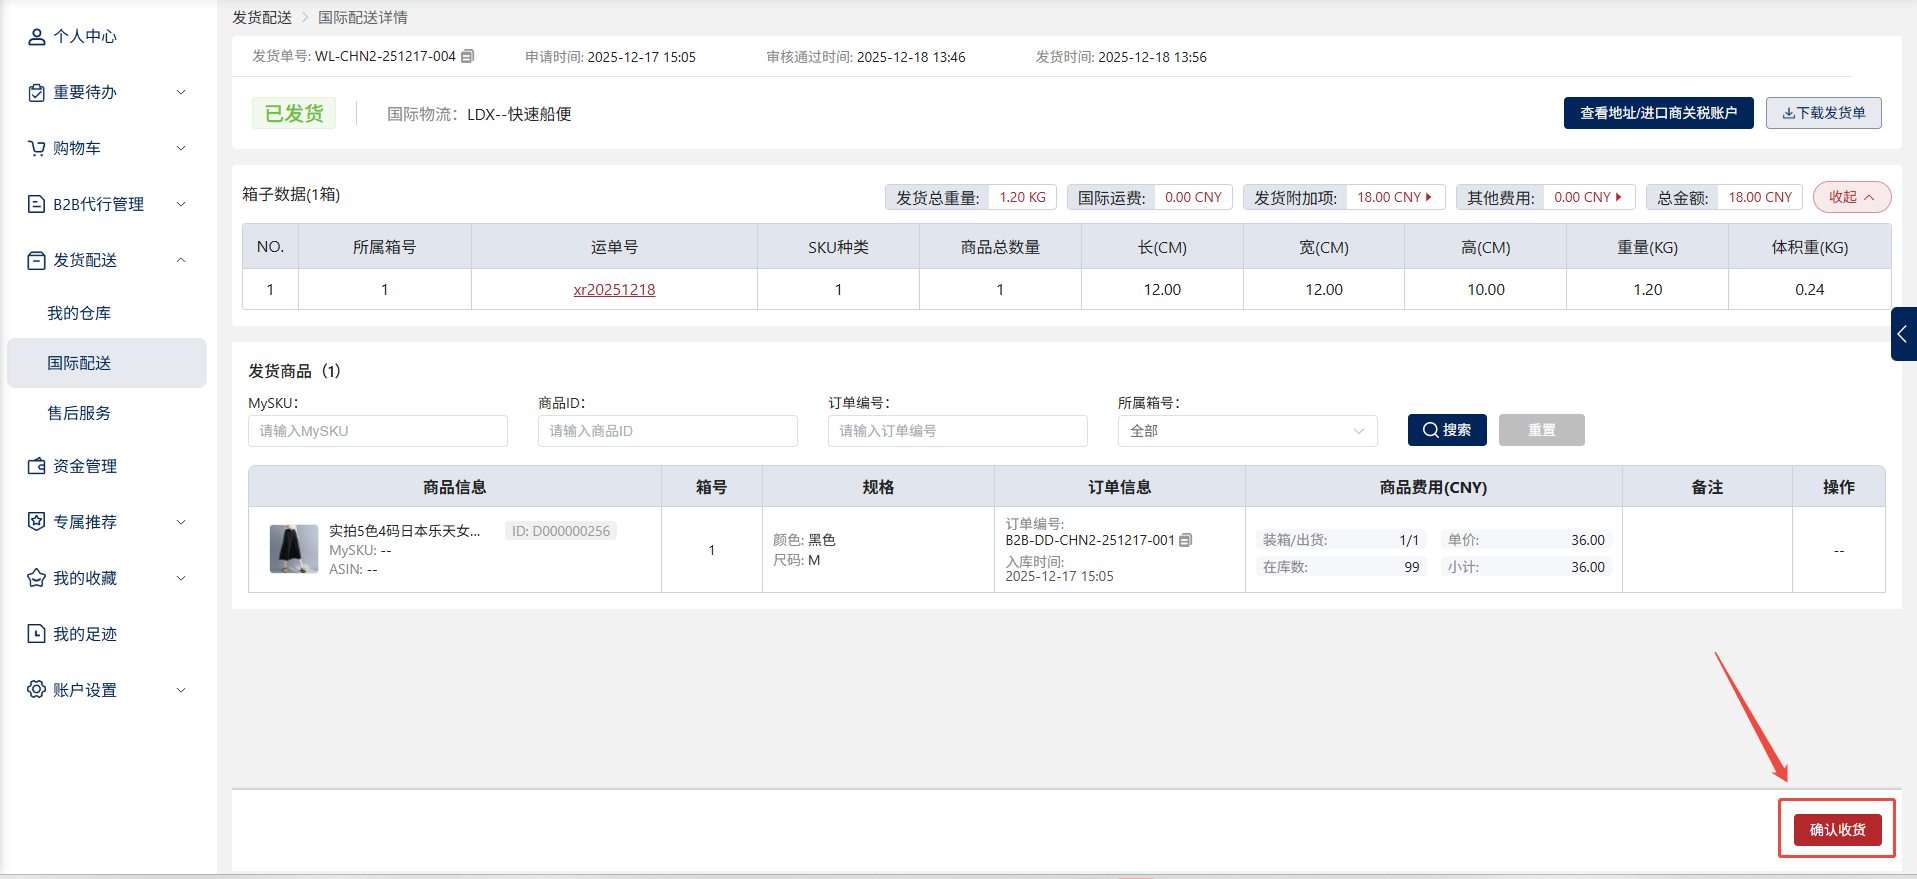1917x879 pixels.
Task: Click the 个人中心 user icon
Action: (37, 37)
